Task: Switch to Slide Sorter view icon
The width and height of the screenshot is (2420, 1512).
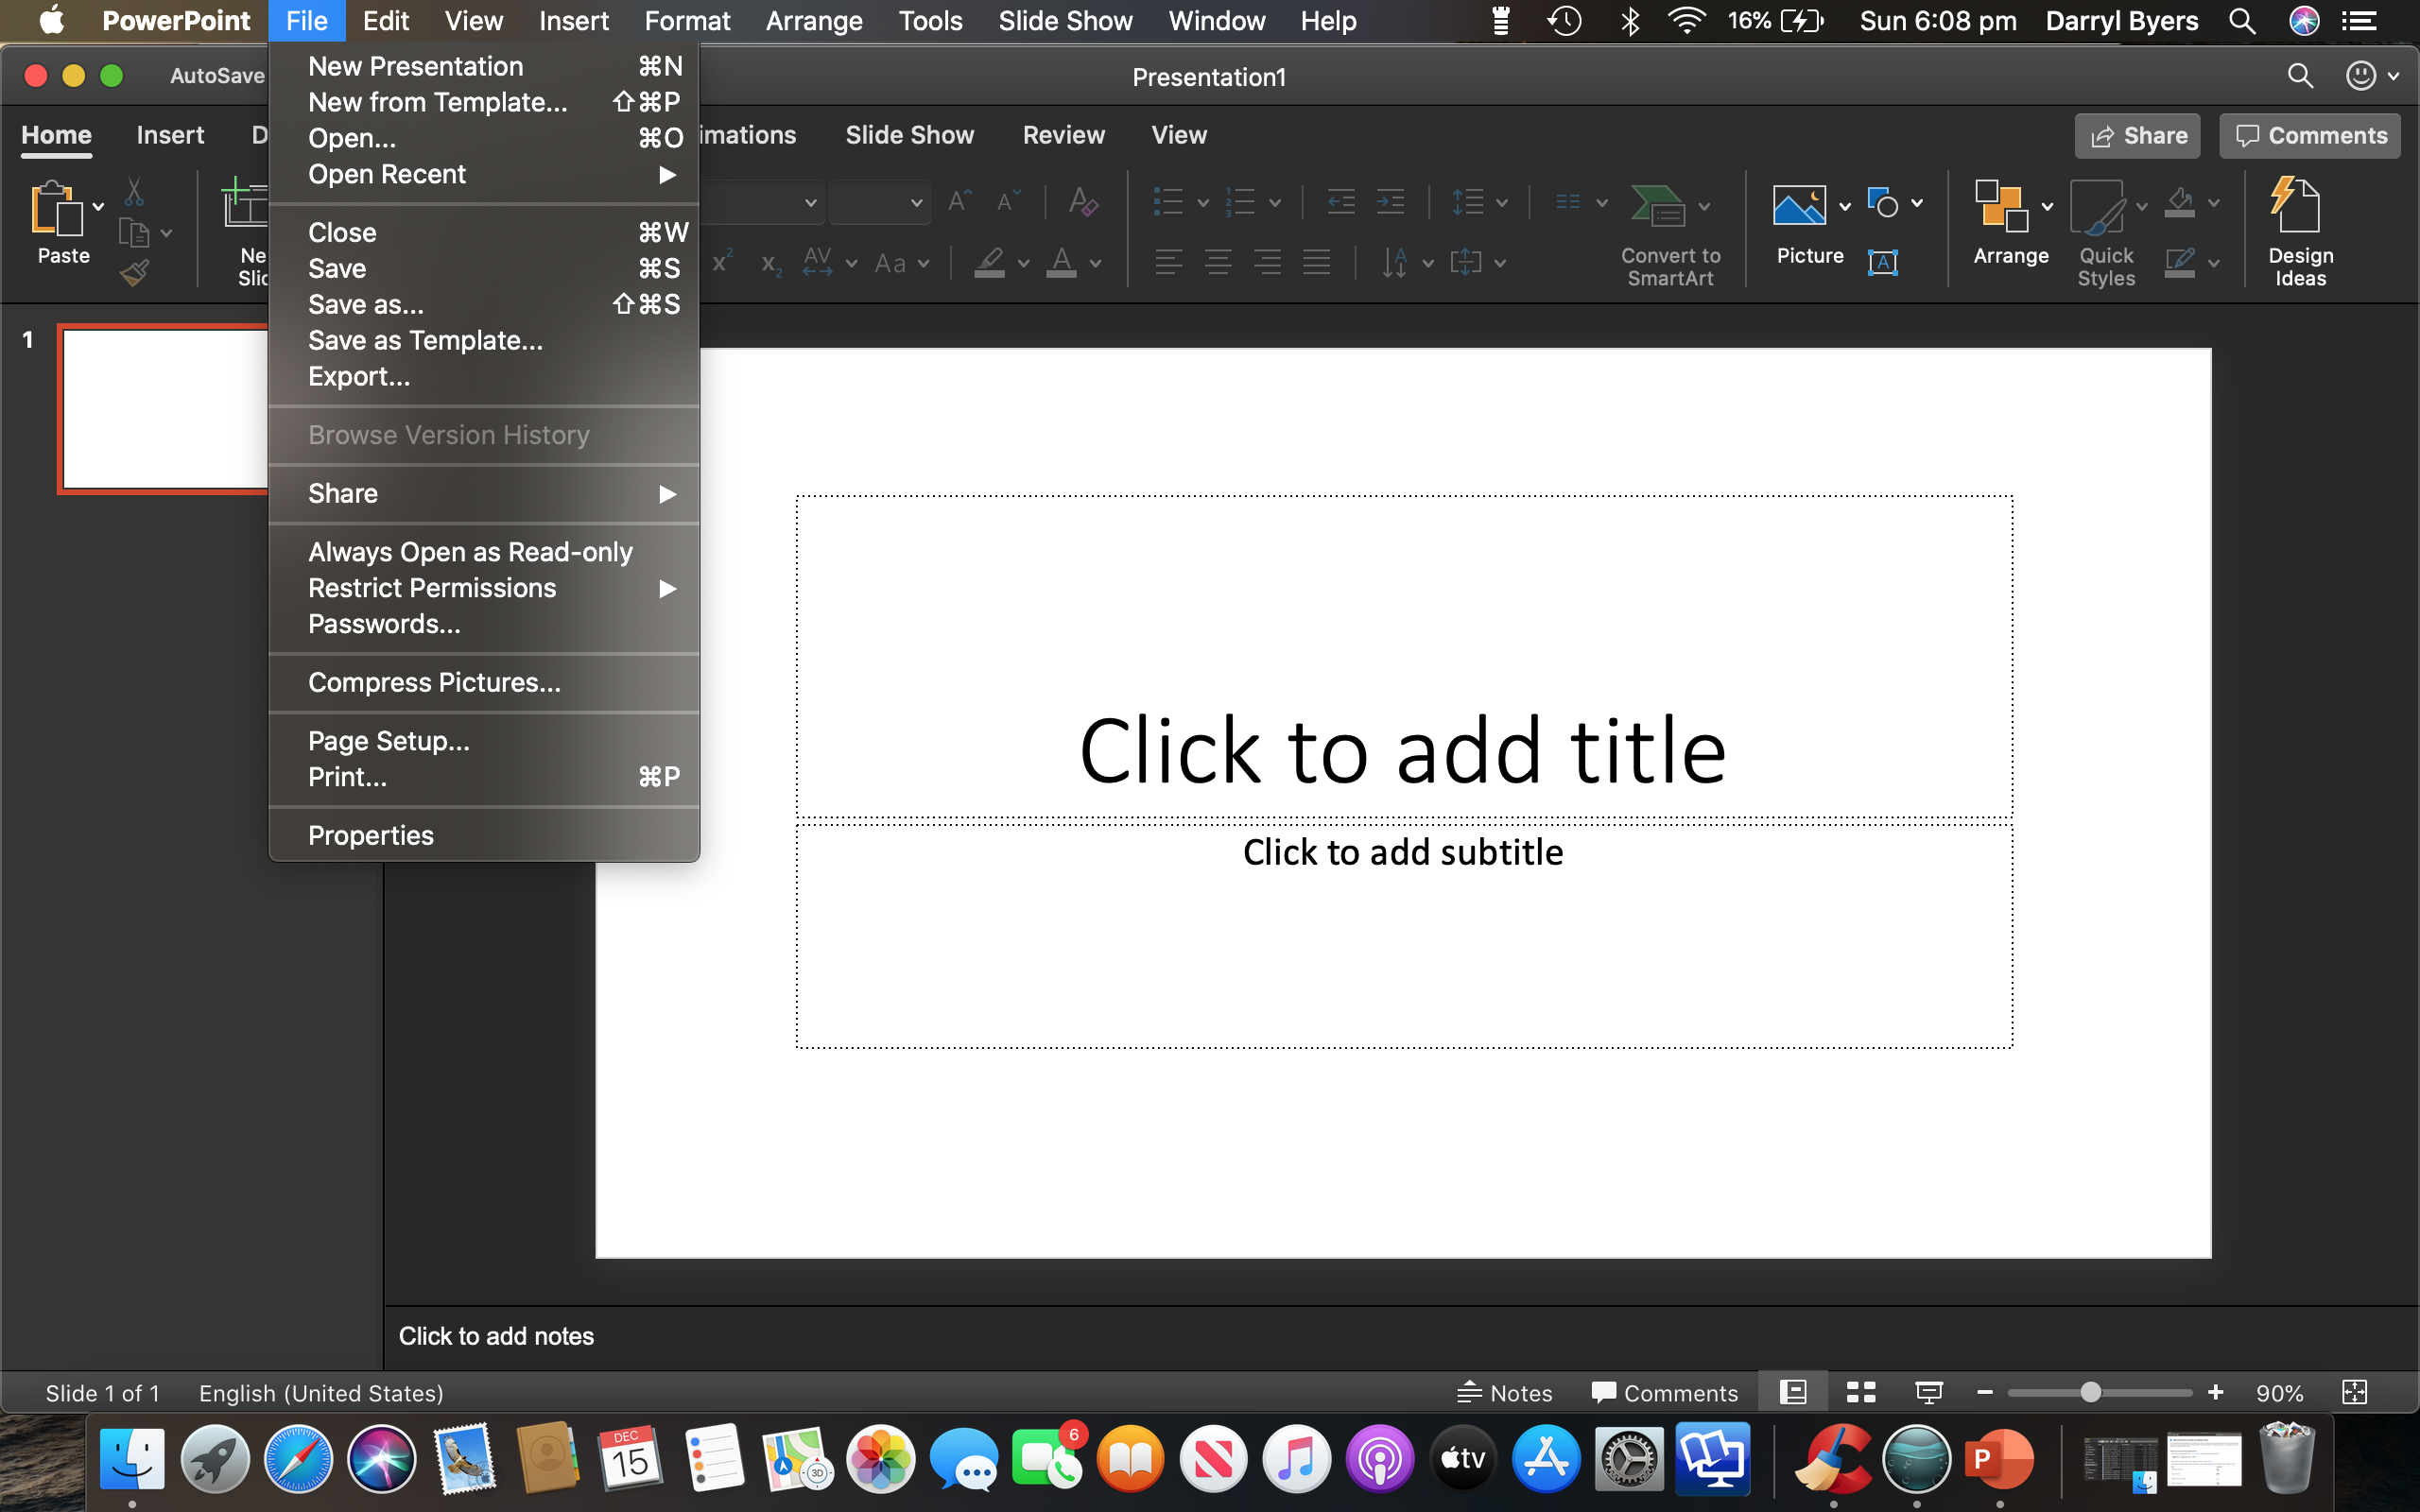Action: 1861,1392
